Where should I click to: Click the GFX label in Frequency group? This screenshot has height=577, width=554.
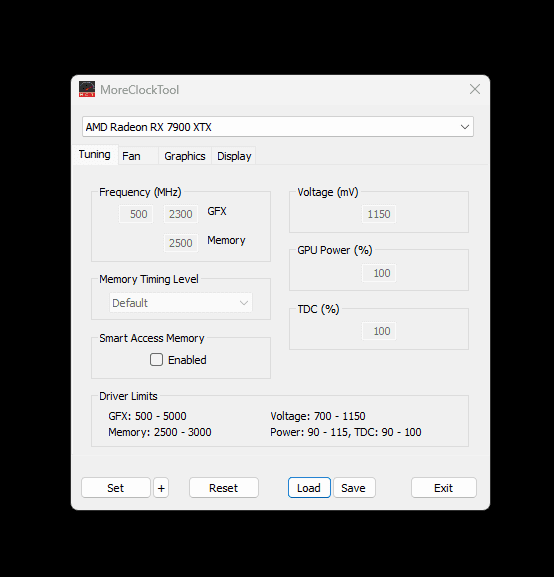point(217,211)
